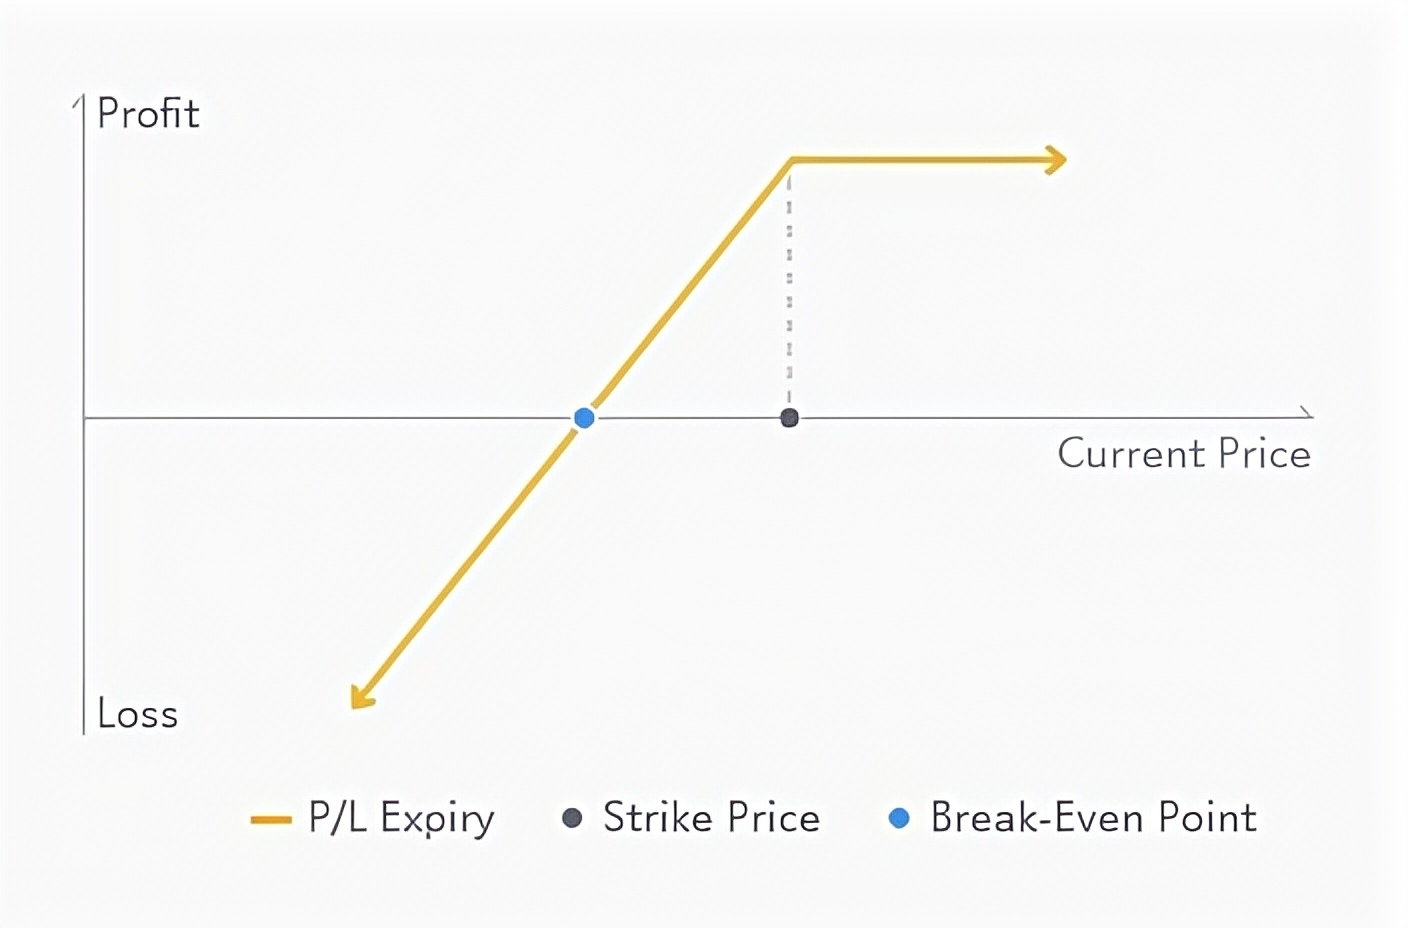Click the P/L Expiry legend text

coord(401,818)
